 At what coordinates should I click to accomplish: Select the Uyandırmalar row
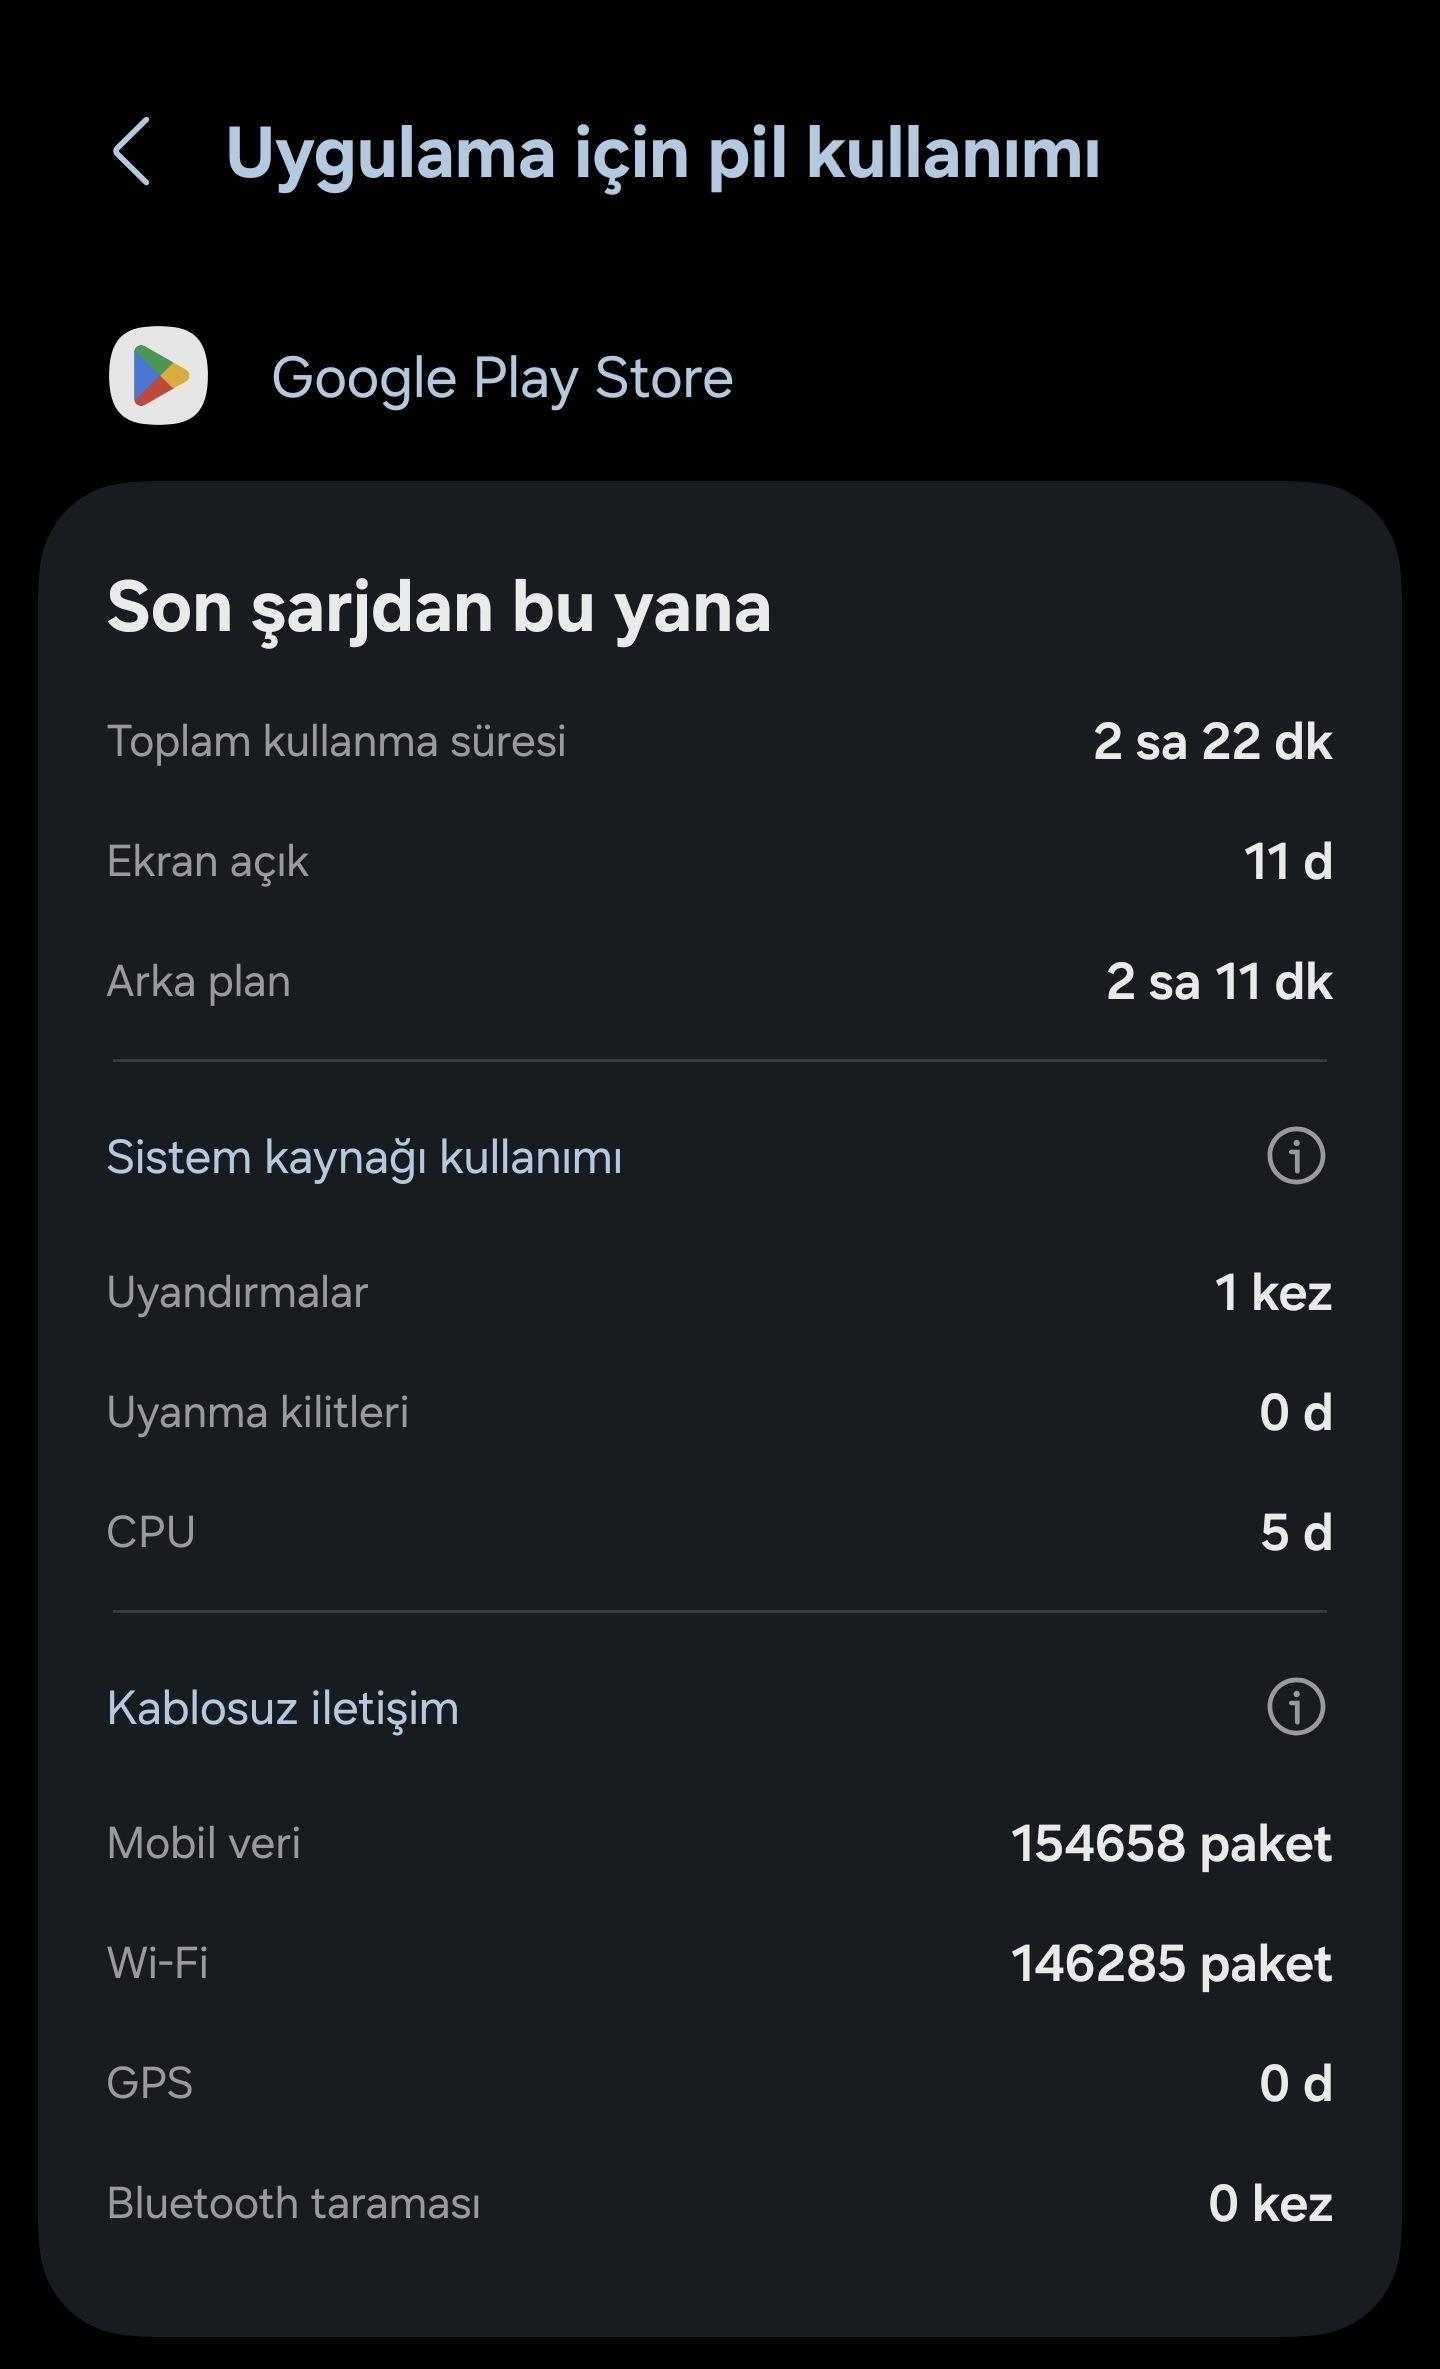coord(718,1292)
